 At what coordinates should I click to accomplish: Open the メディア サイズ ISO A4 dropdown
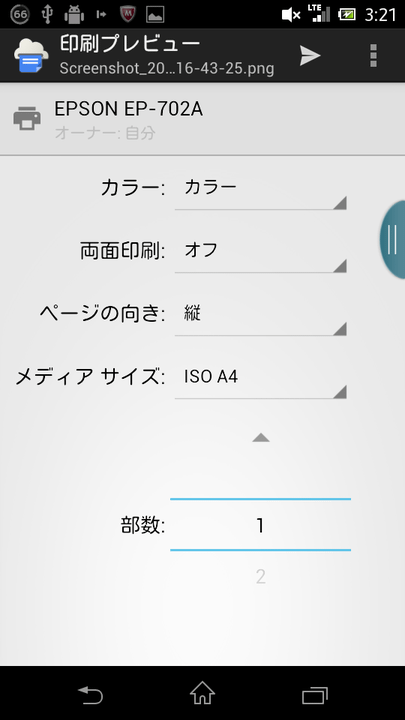[x=260, y=380]
